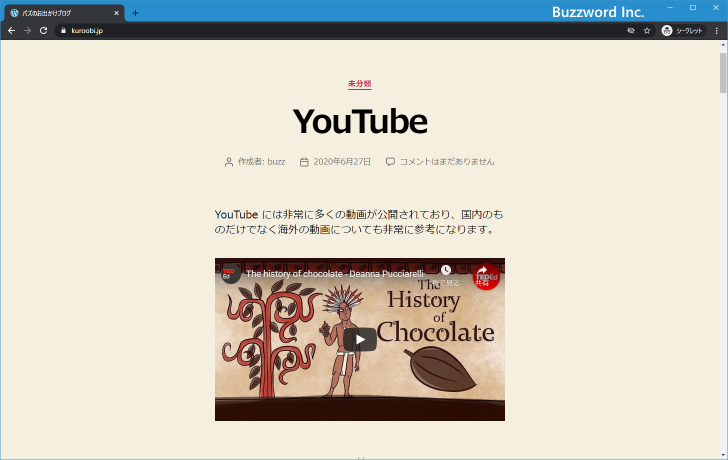Click the YouTube post title
728x460 pixels.
(360, 121)
